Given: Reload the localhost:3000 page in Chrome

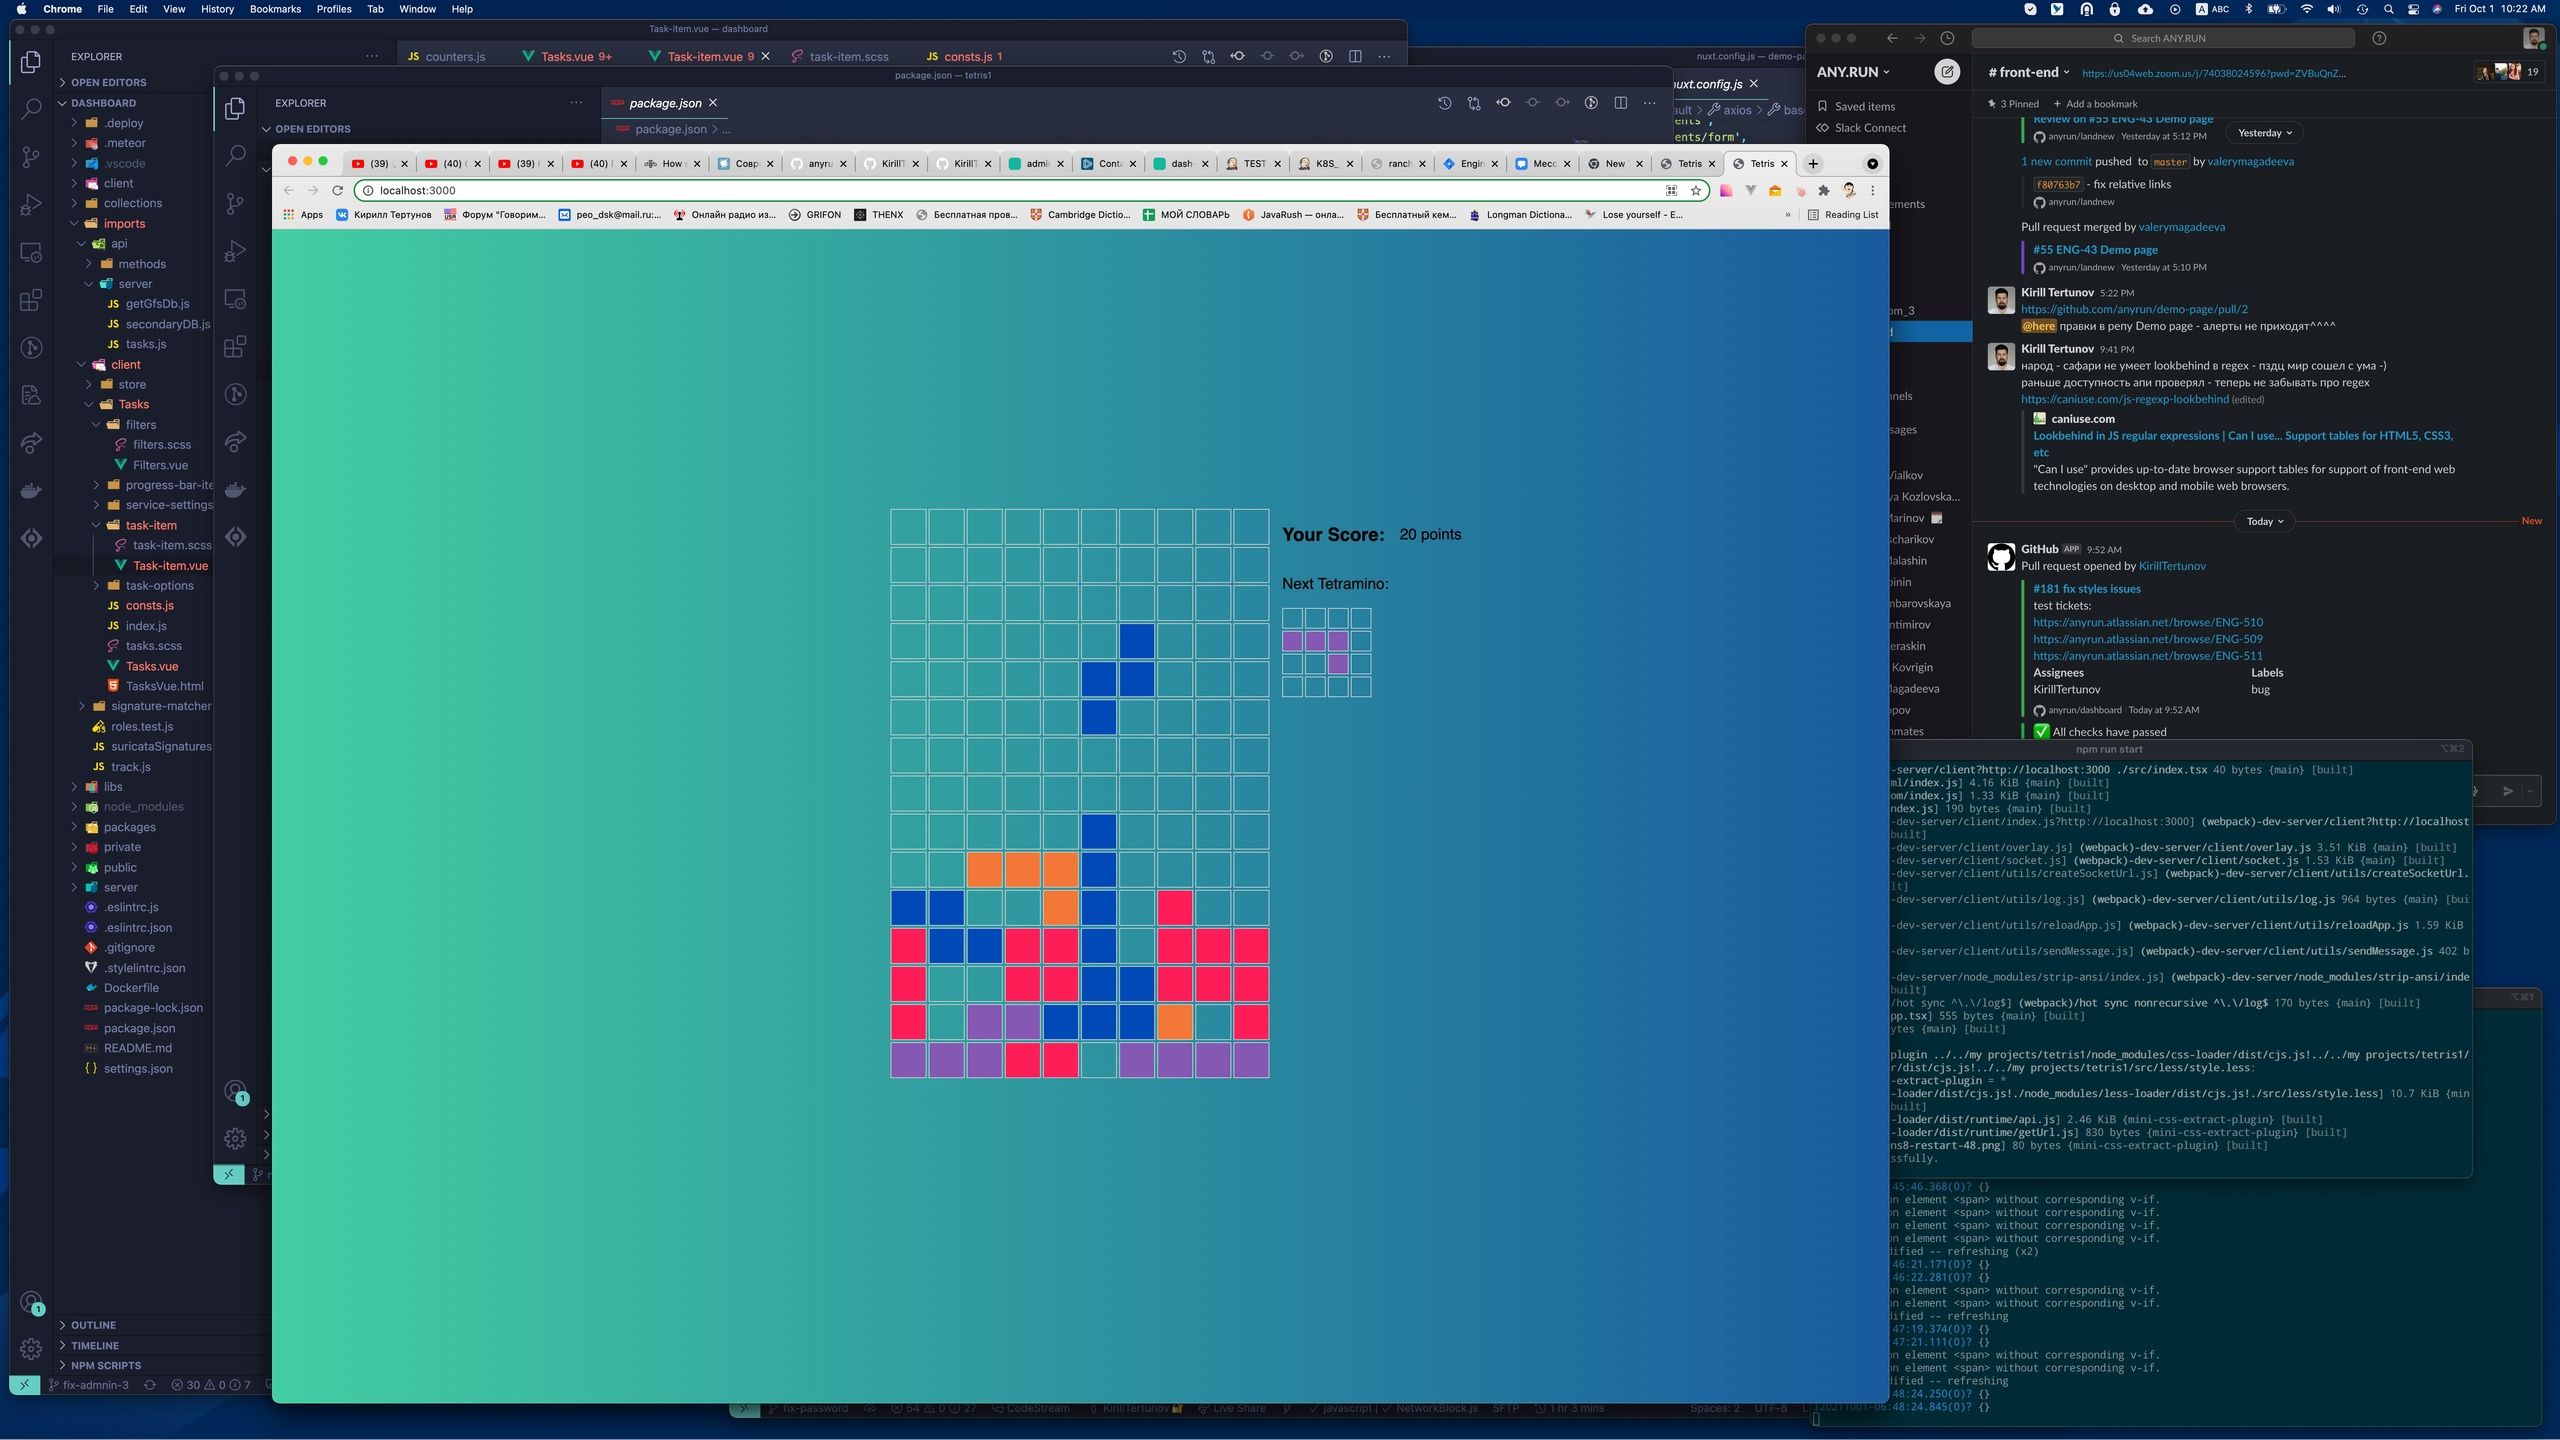Looking at the screenshot, I should pyautogui.click(x=337, y=190).
